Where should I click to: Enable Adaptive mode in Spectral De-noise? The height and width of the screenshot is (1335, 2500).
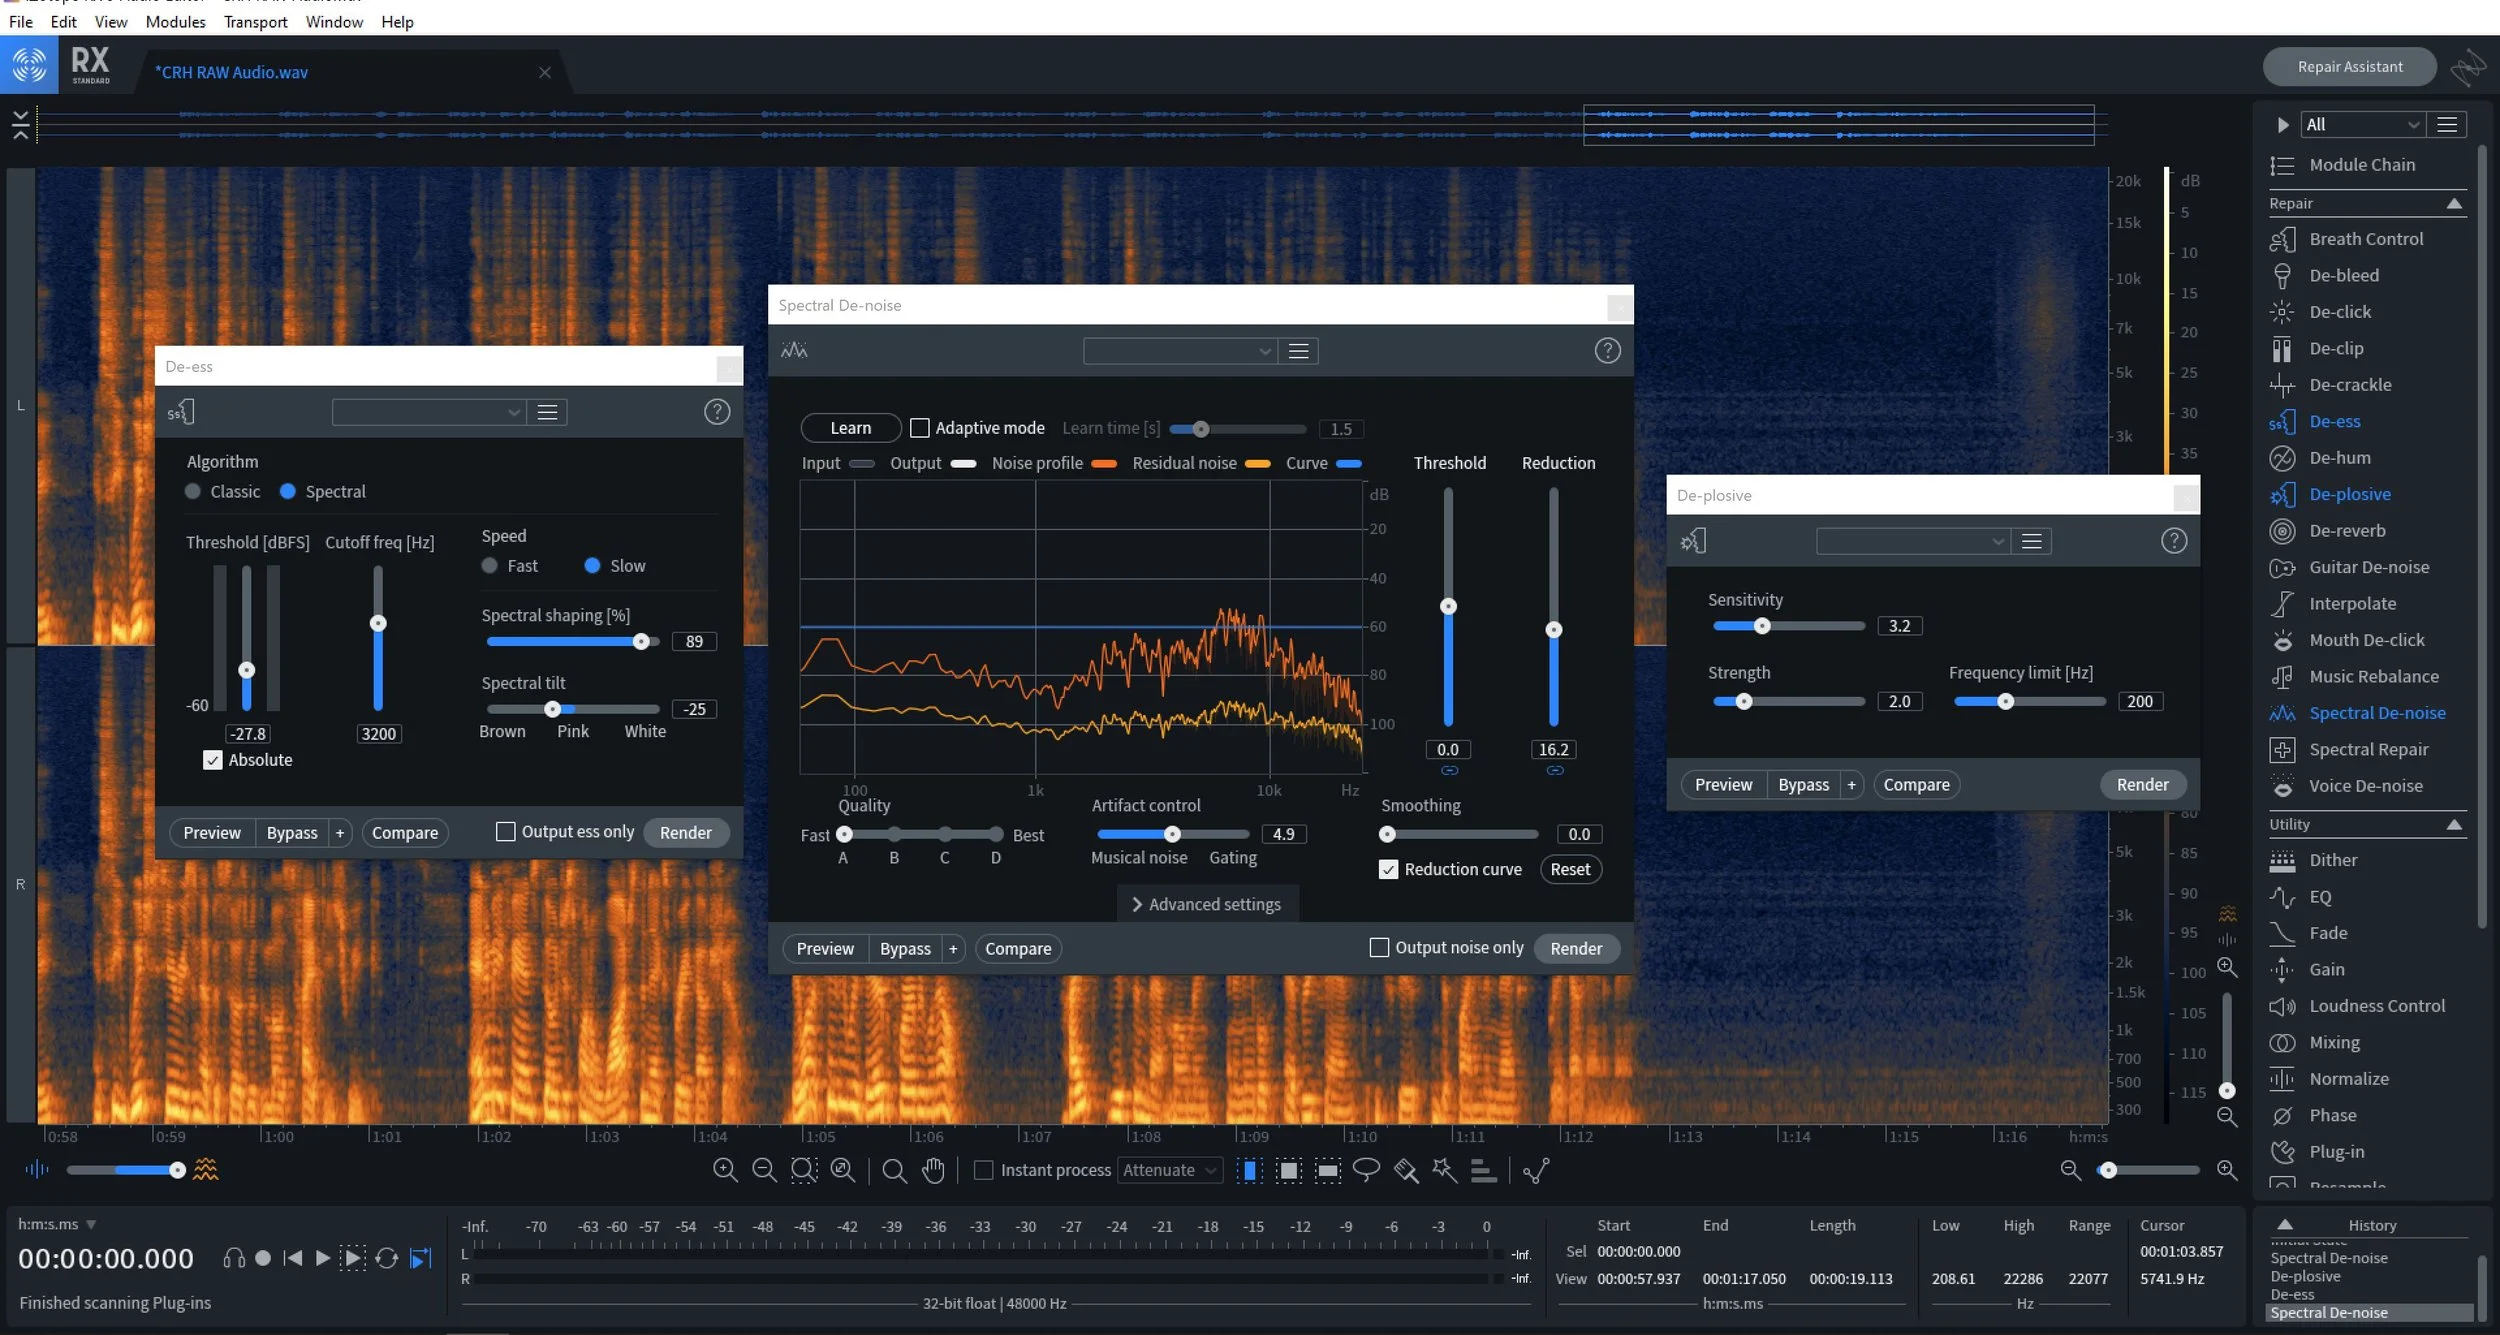(919, 428)
